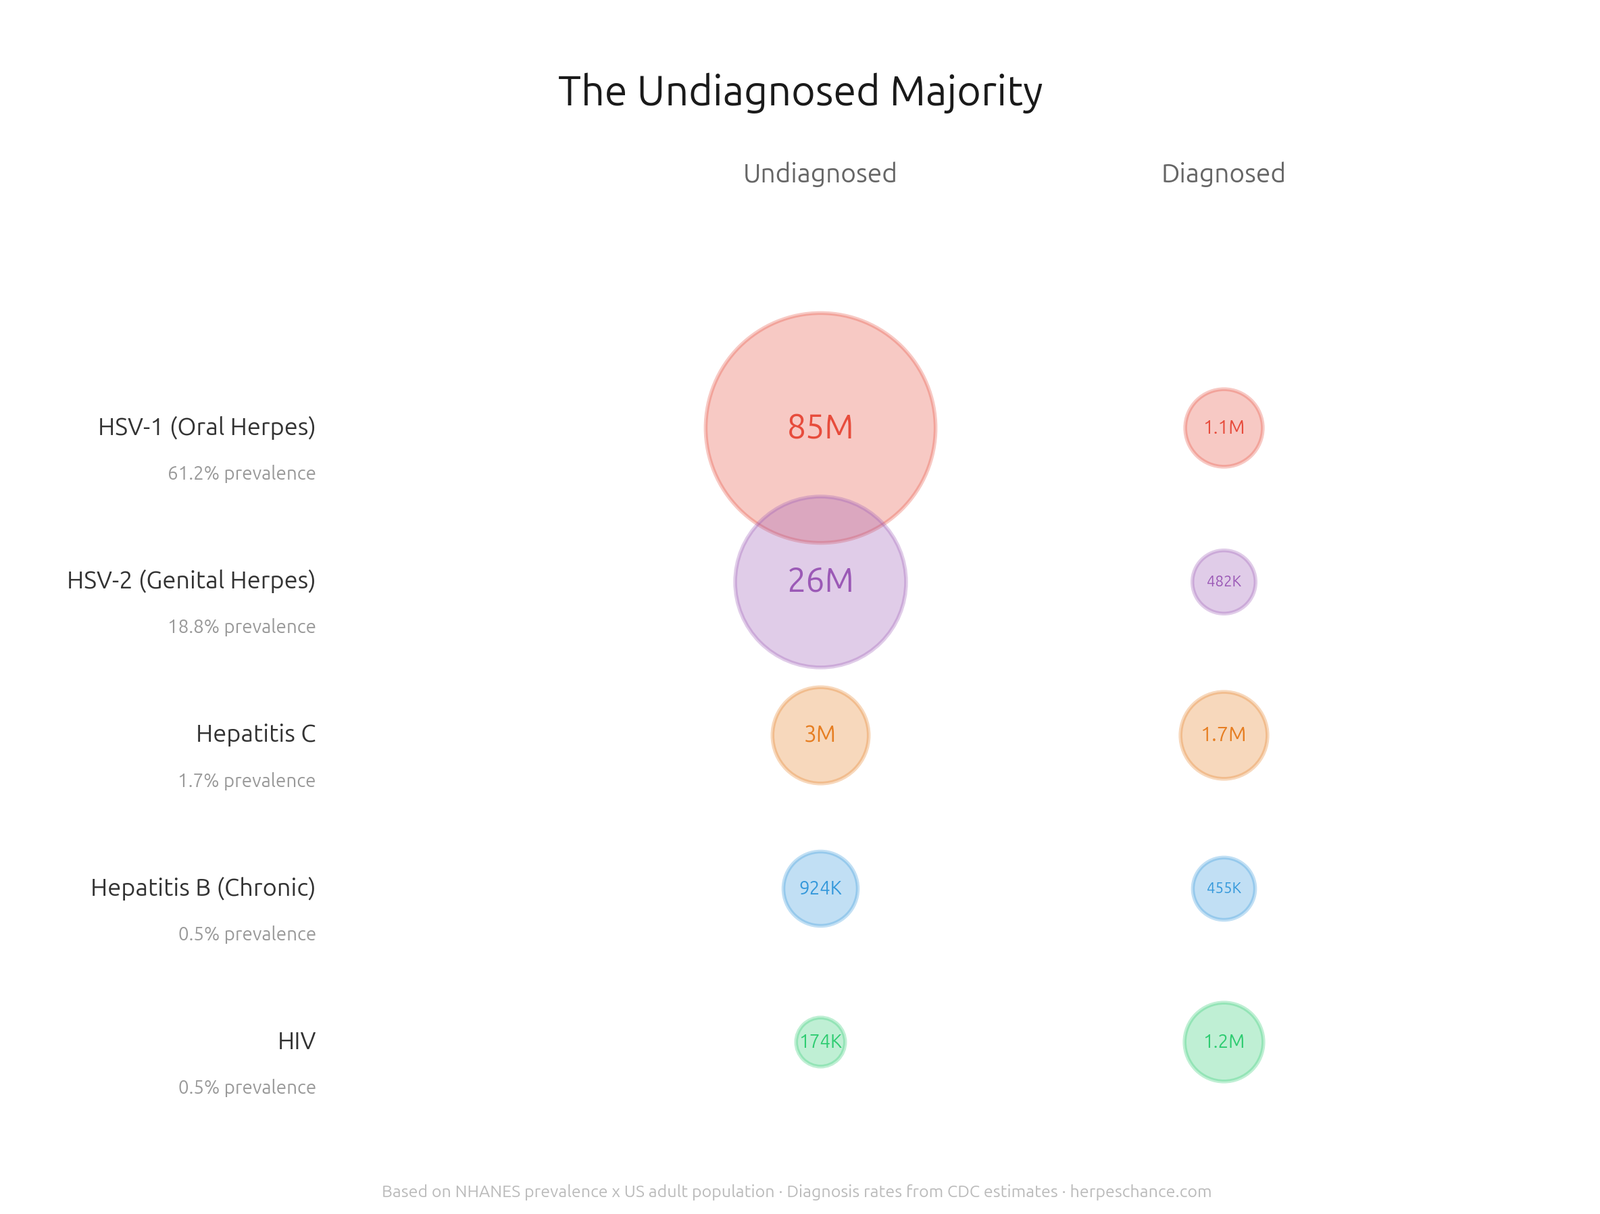Click the Diagnosed column header
The width and height of the screenshot is (1600, 1214).
point(1223,174)
